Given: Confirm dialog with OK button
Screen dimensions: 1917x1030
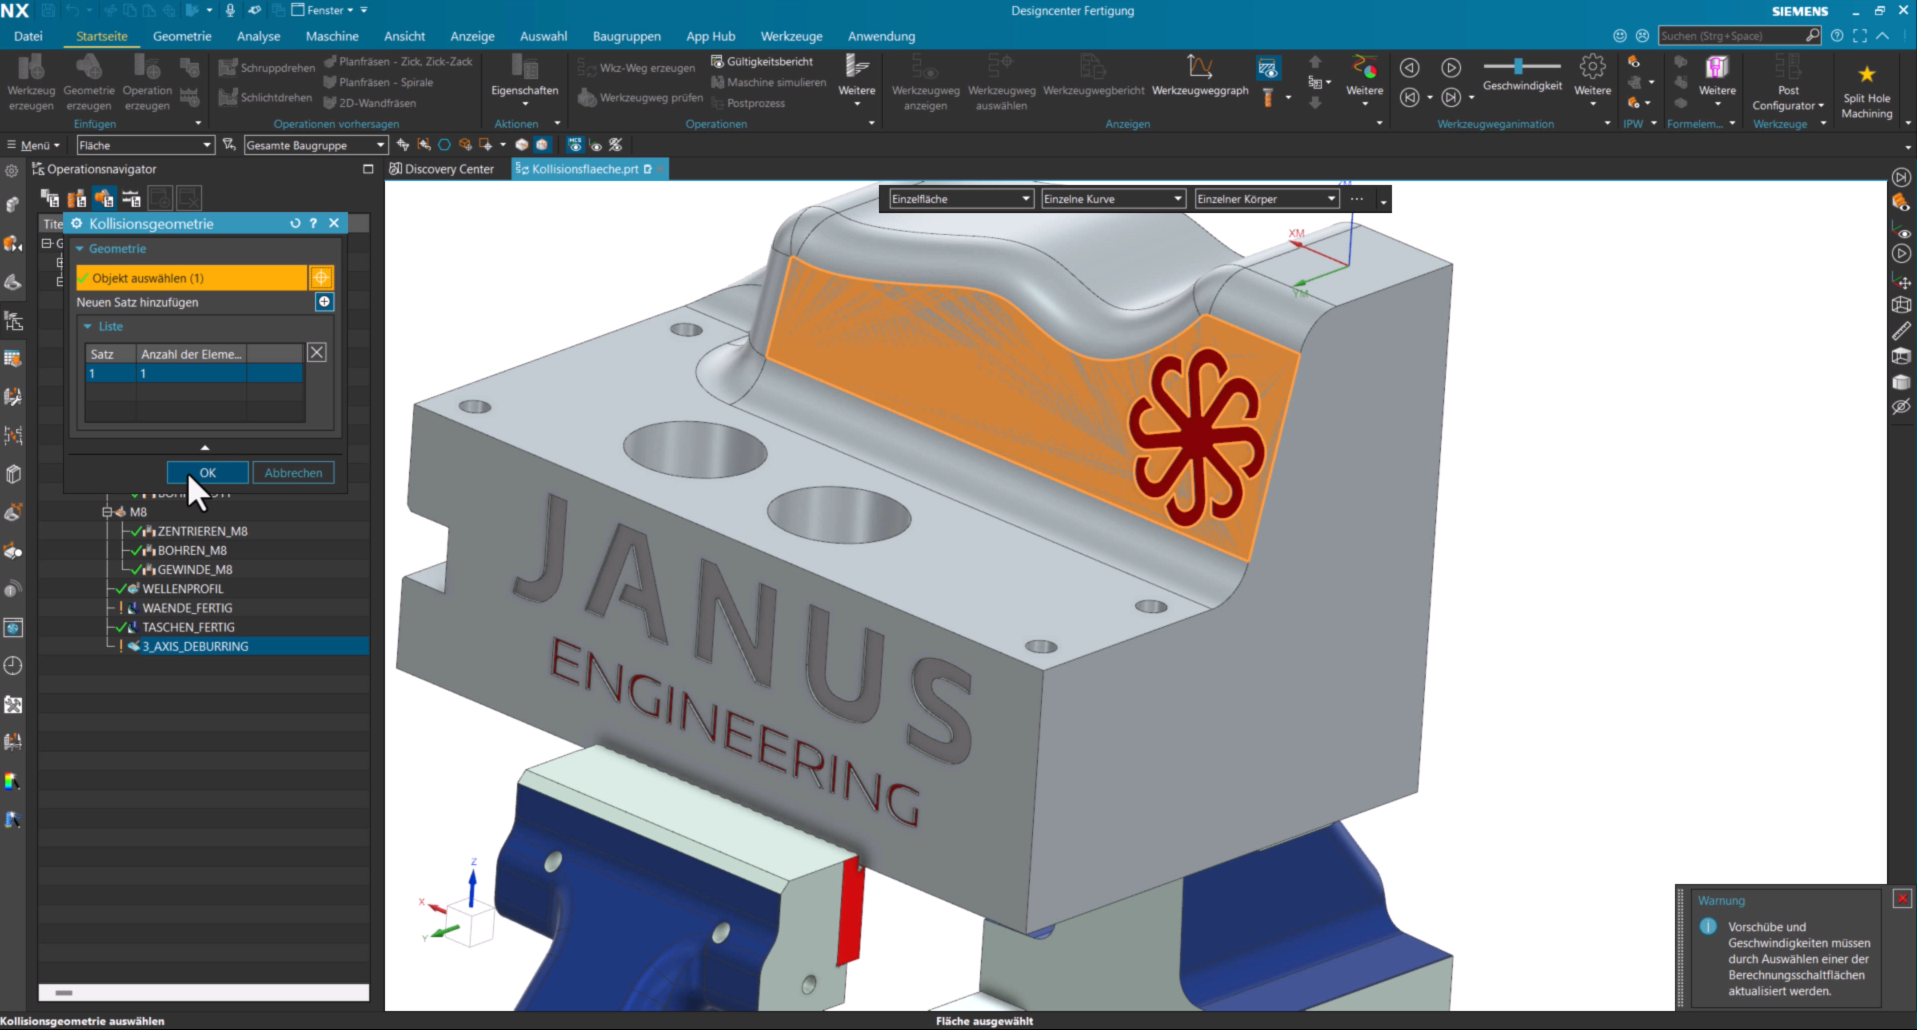Looking at the screenshot, I should click(x=208, y=473).
